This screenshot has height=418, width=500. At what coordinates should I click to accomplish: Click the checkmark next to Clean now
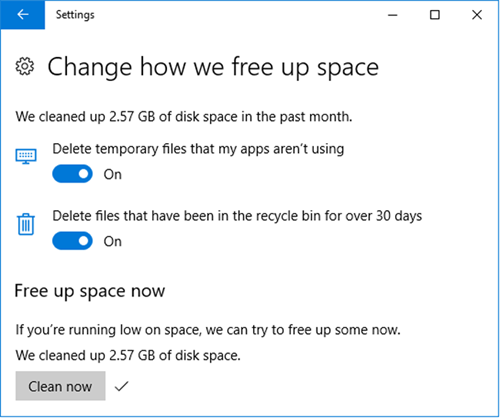pyautogui.click(x=121, y=386)
